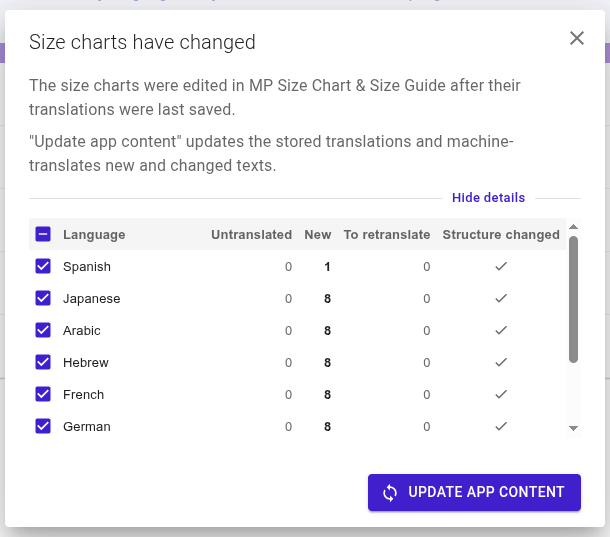Uncheck the German language checkbox

click(43, 426)
